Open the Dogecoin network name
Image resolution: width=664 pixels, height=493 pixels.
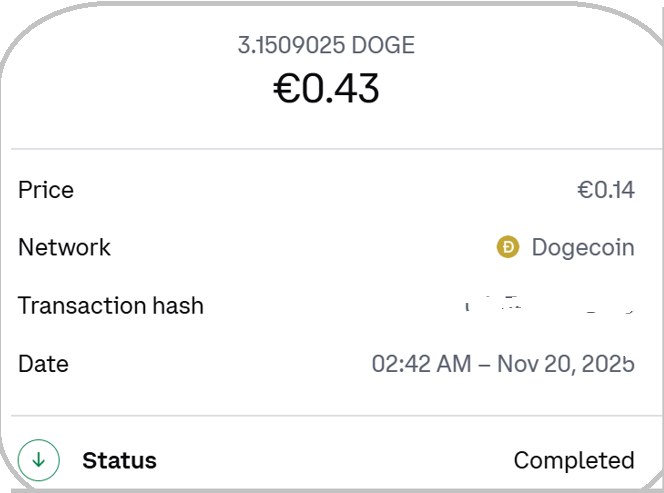pos(583,247)
